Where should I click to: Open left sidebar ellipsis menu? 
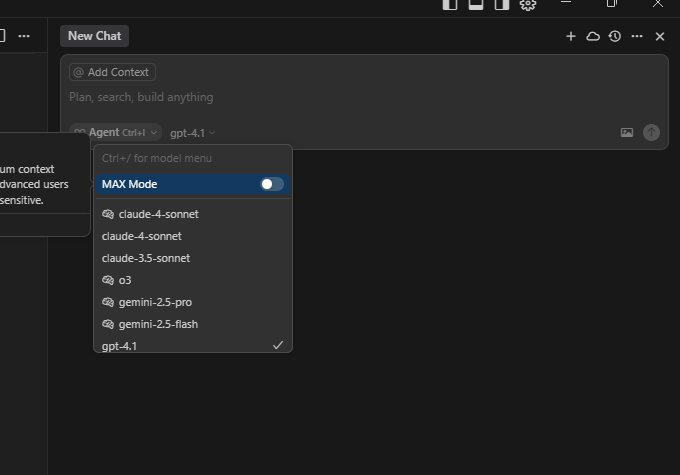click(x=24, y=36)
